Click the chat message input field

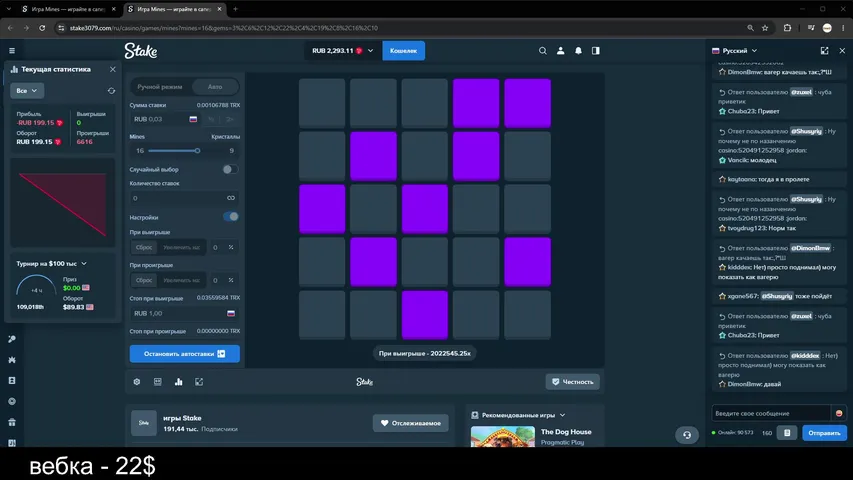[771, 414]
